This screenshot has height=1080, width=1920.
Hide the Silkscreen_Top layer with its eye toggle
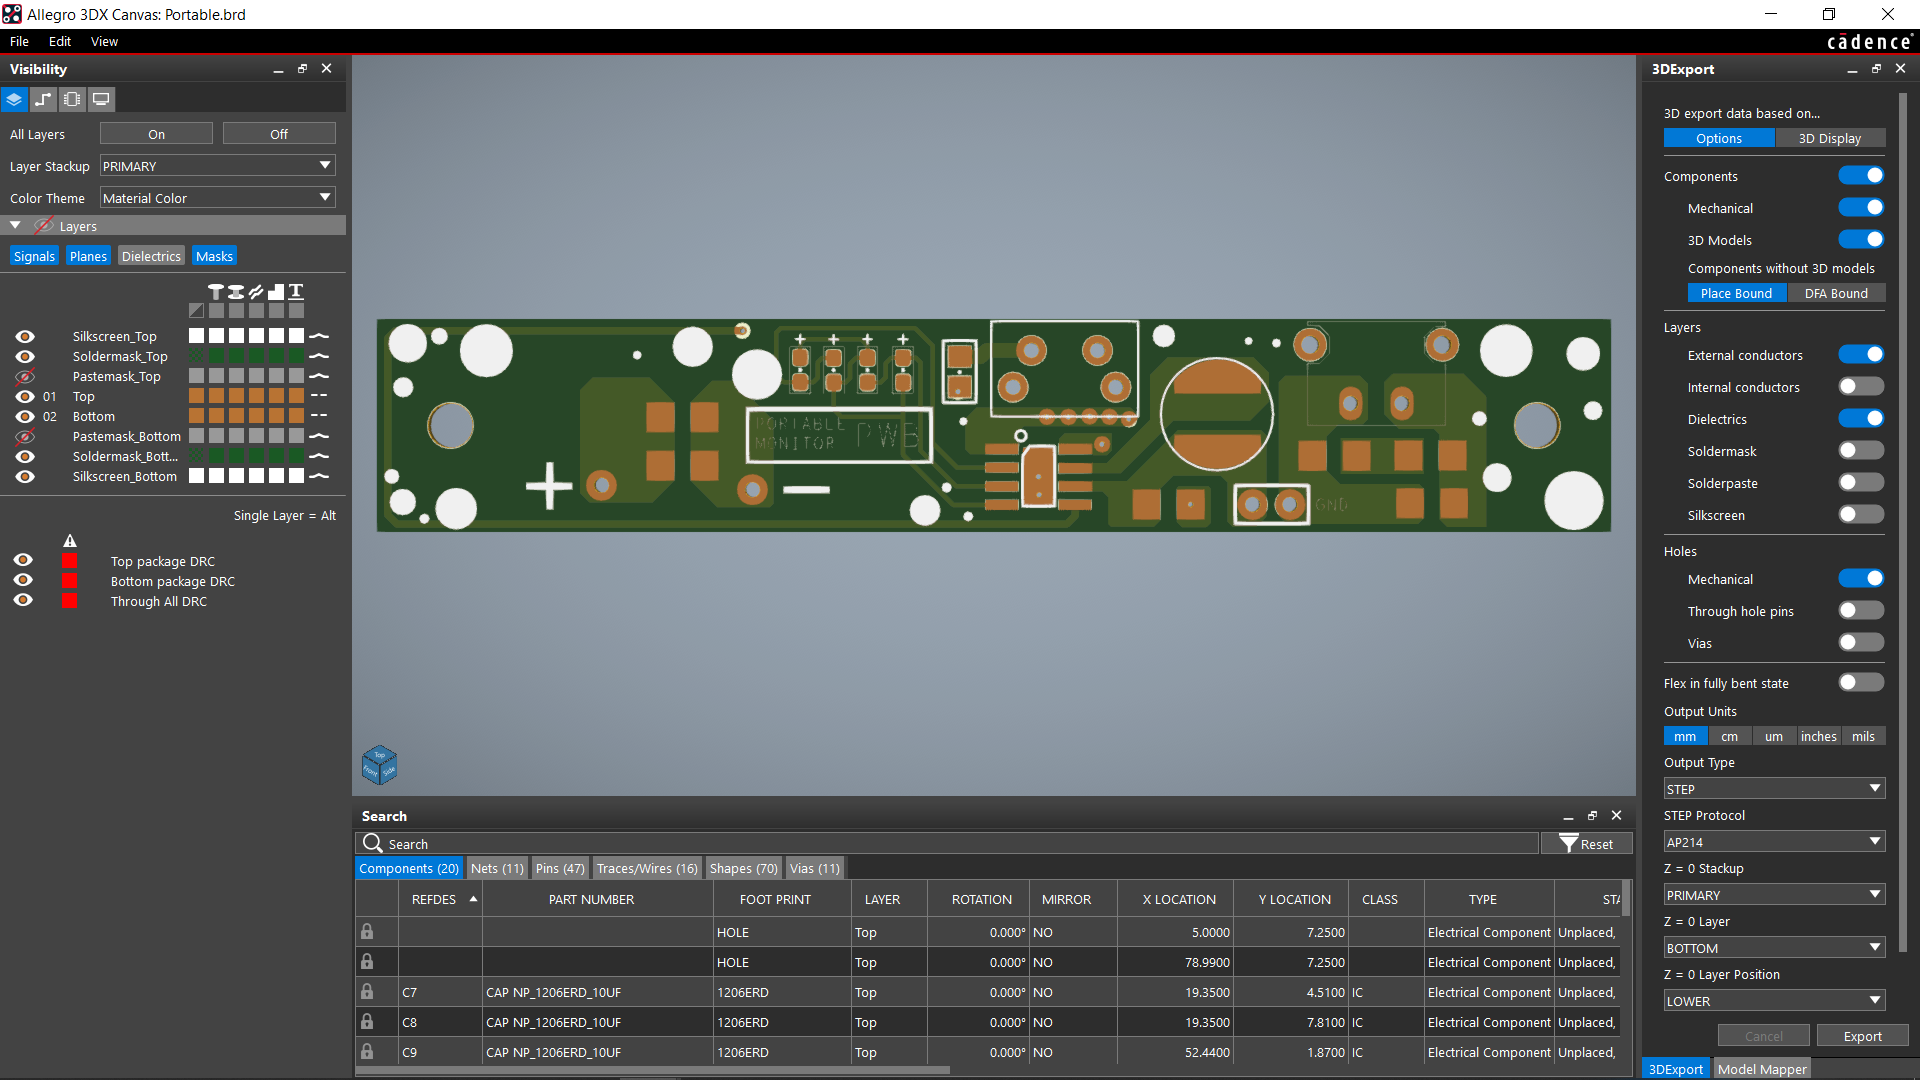pyautogui.click(x=24, y=335)
